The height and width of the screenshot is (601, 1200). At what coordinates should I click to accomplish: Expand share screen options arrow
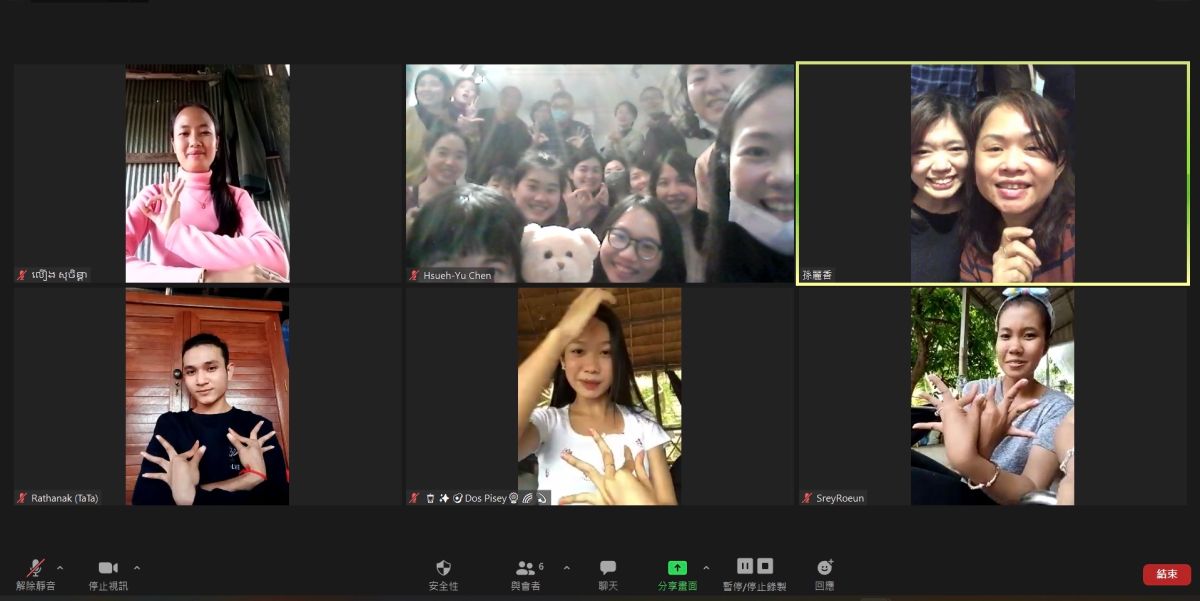click(x=706, y=568)
